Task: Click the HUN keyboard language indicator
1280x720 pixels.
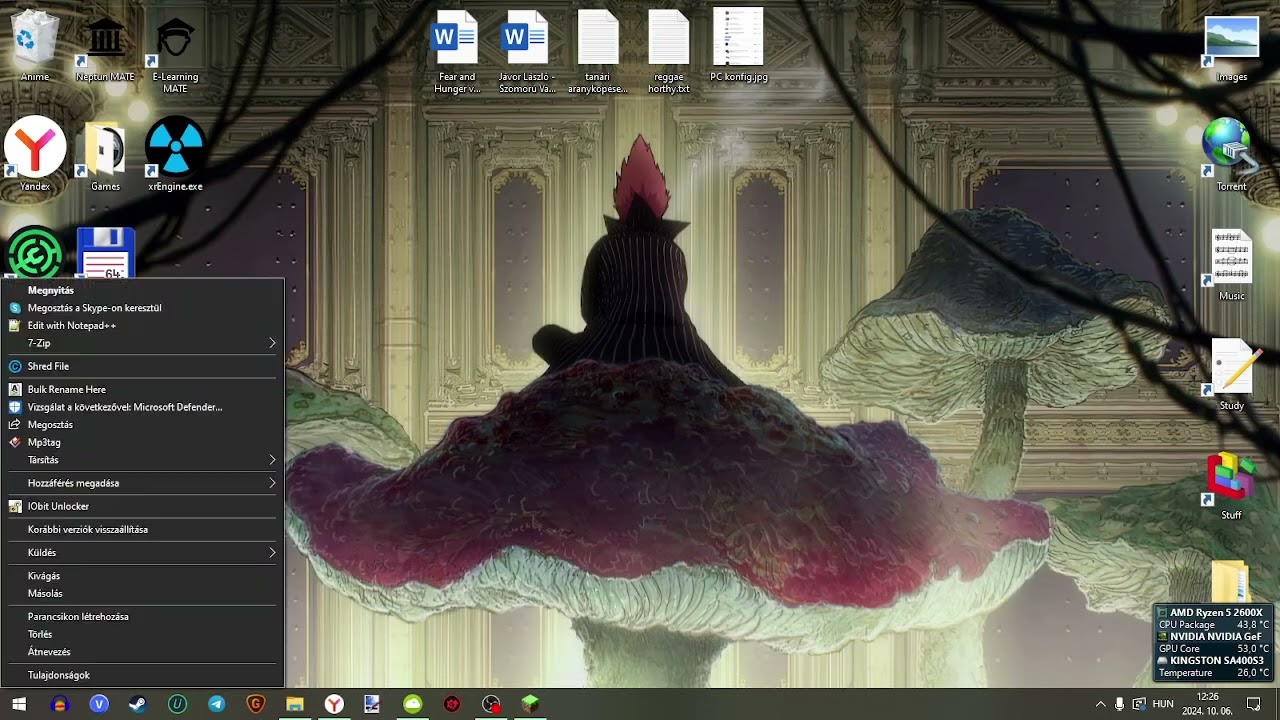Action: pos(1163,704)
